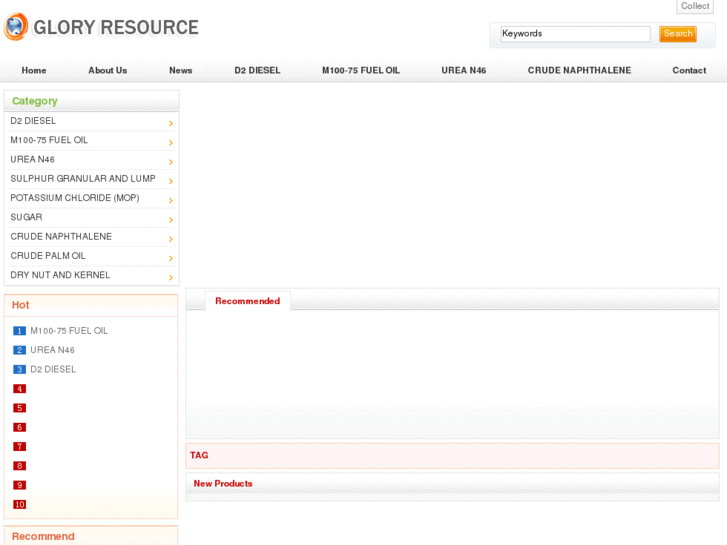Click the arrow icon beside CRUDE PALM OIL
727x545 pixels.
[x=171, y=258]
